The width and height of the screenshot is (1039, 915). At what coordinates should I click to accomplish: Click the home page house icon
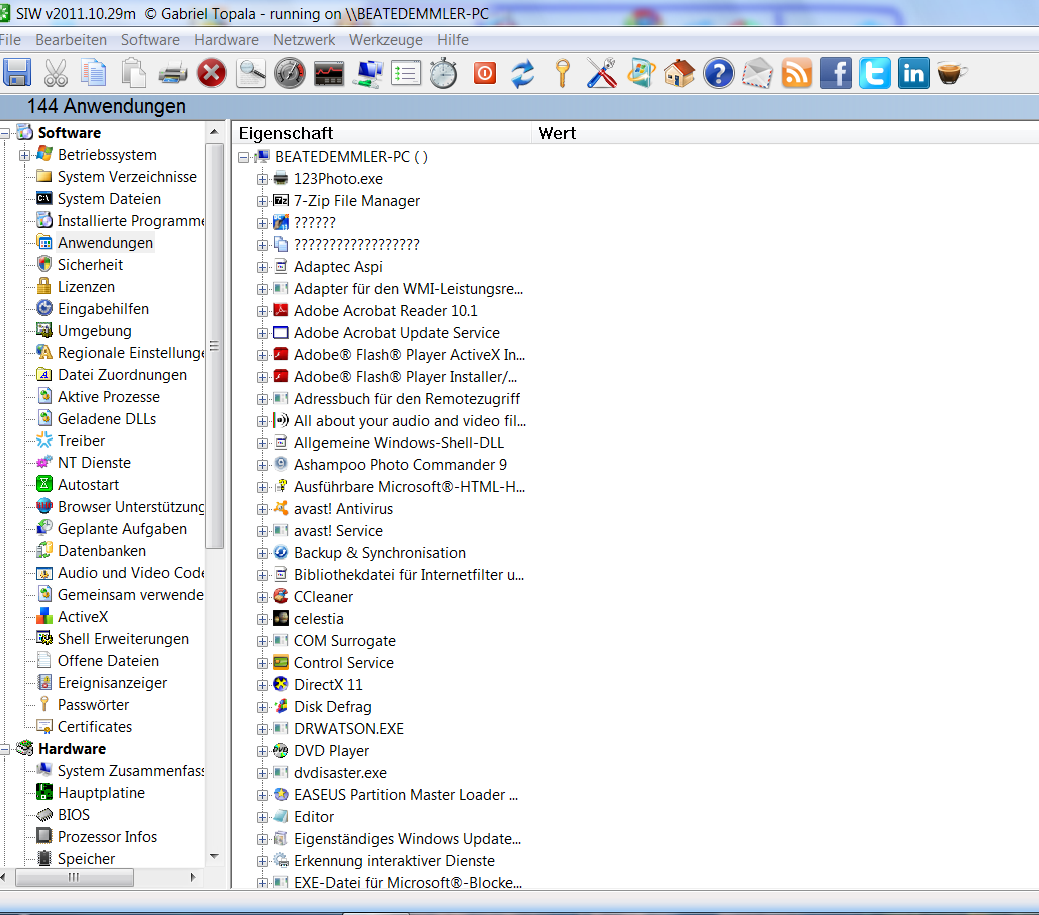tap(679, 73)
